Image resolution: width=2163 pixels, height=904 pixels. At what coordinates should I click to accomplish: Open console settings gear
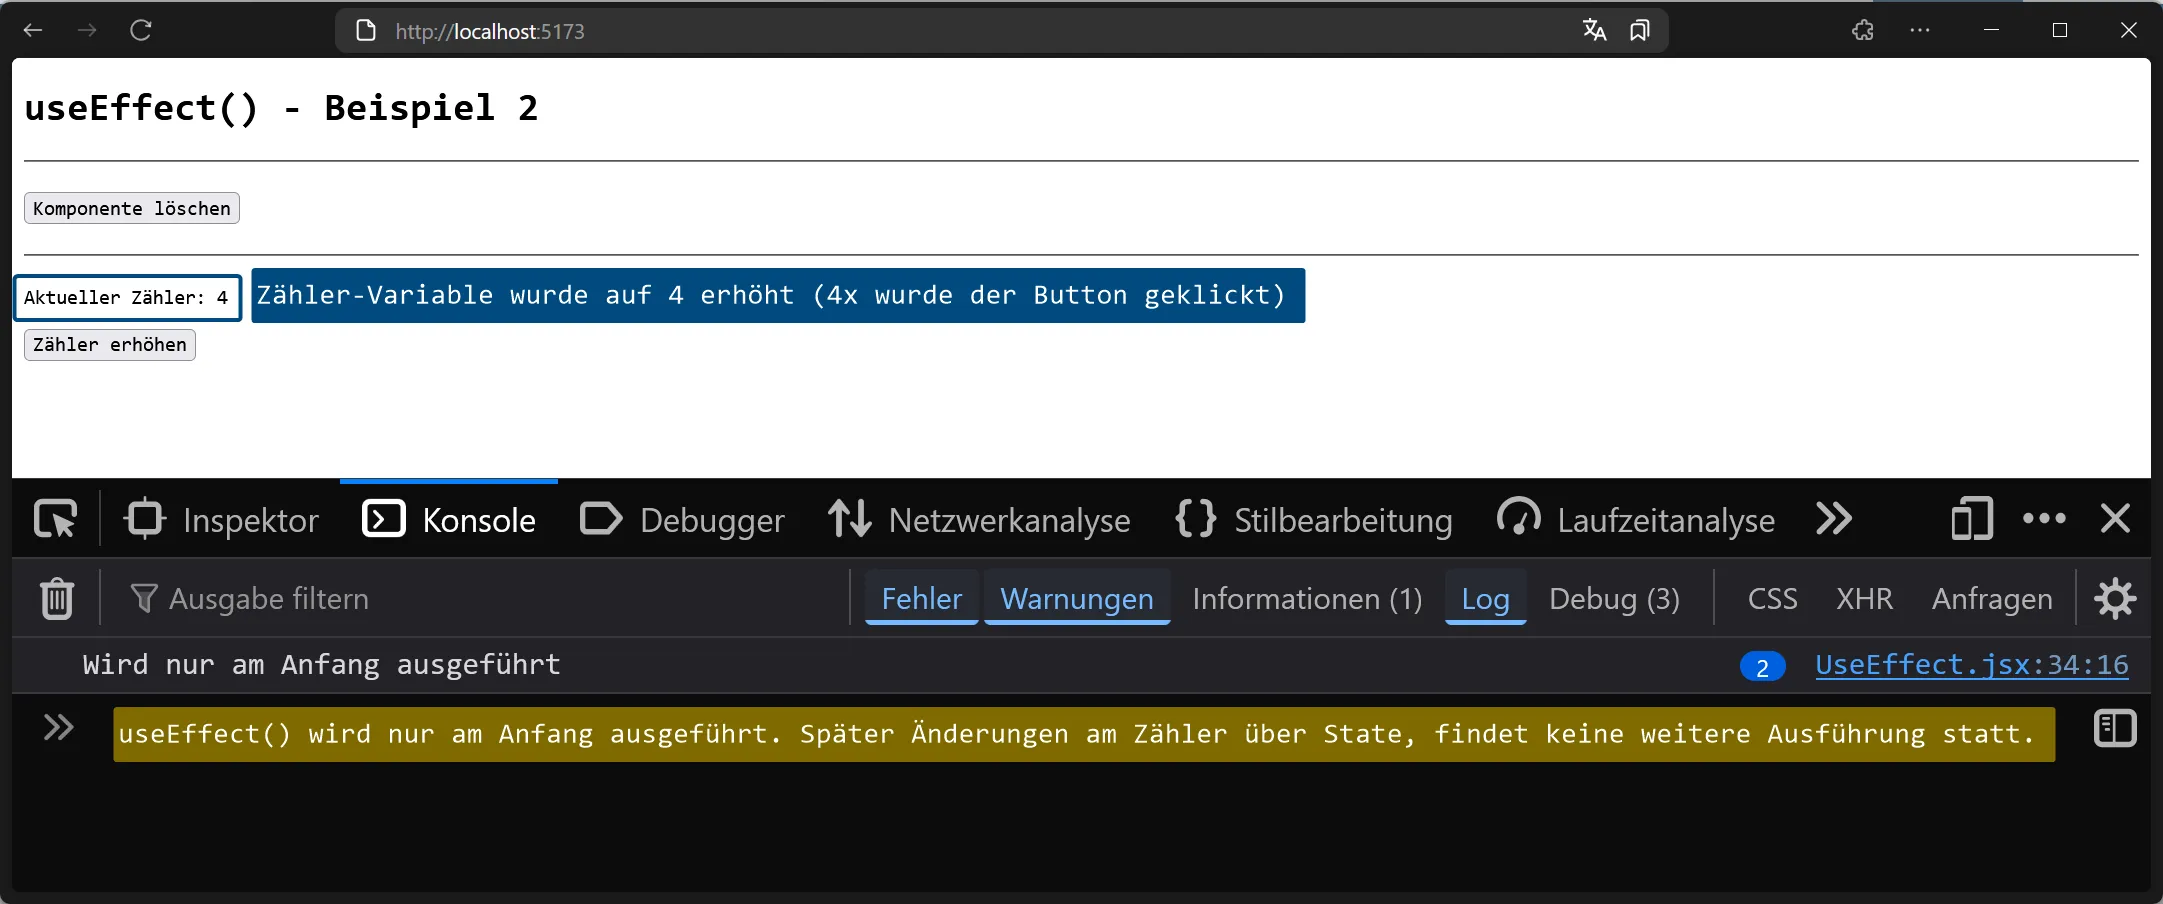click(x=2115, y=599)
